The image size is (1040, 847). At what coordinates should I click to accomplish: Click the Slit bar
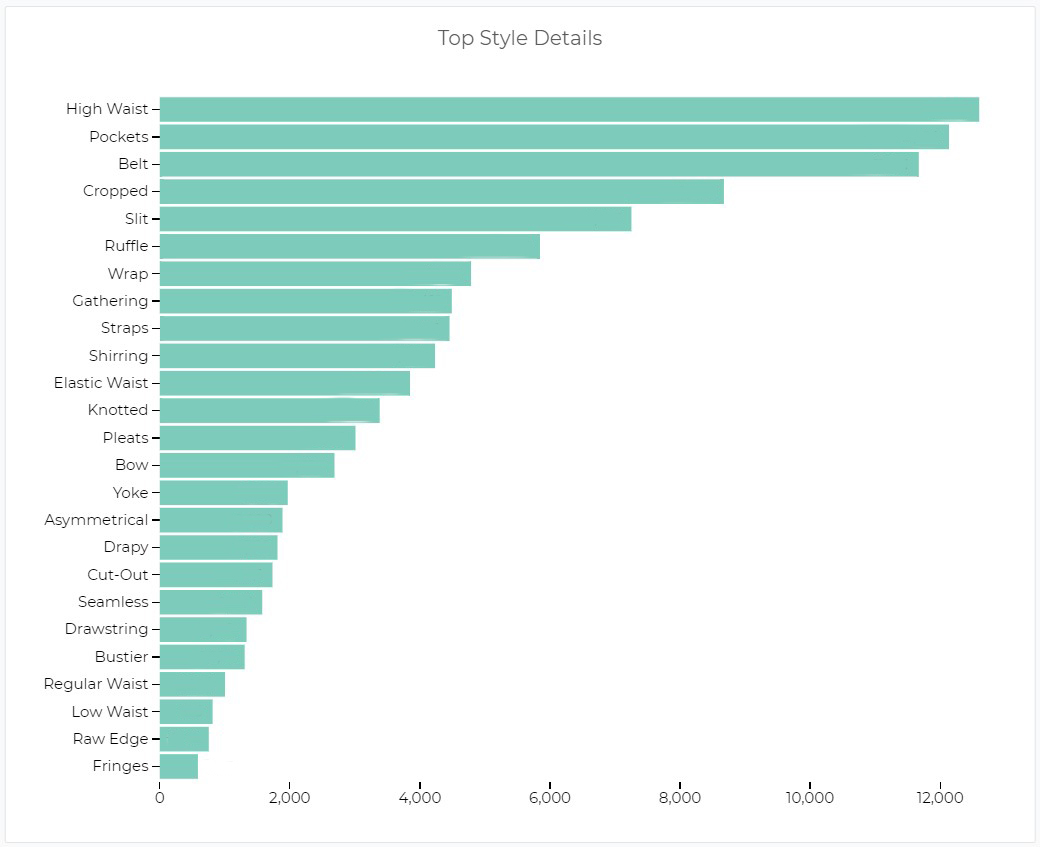[x=395, y=218]
